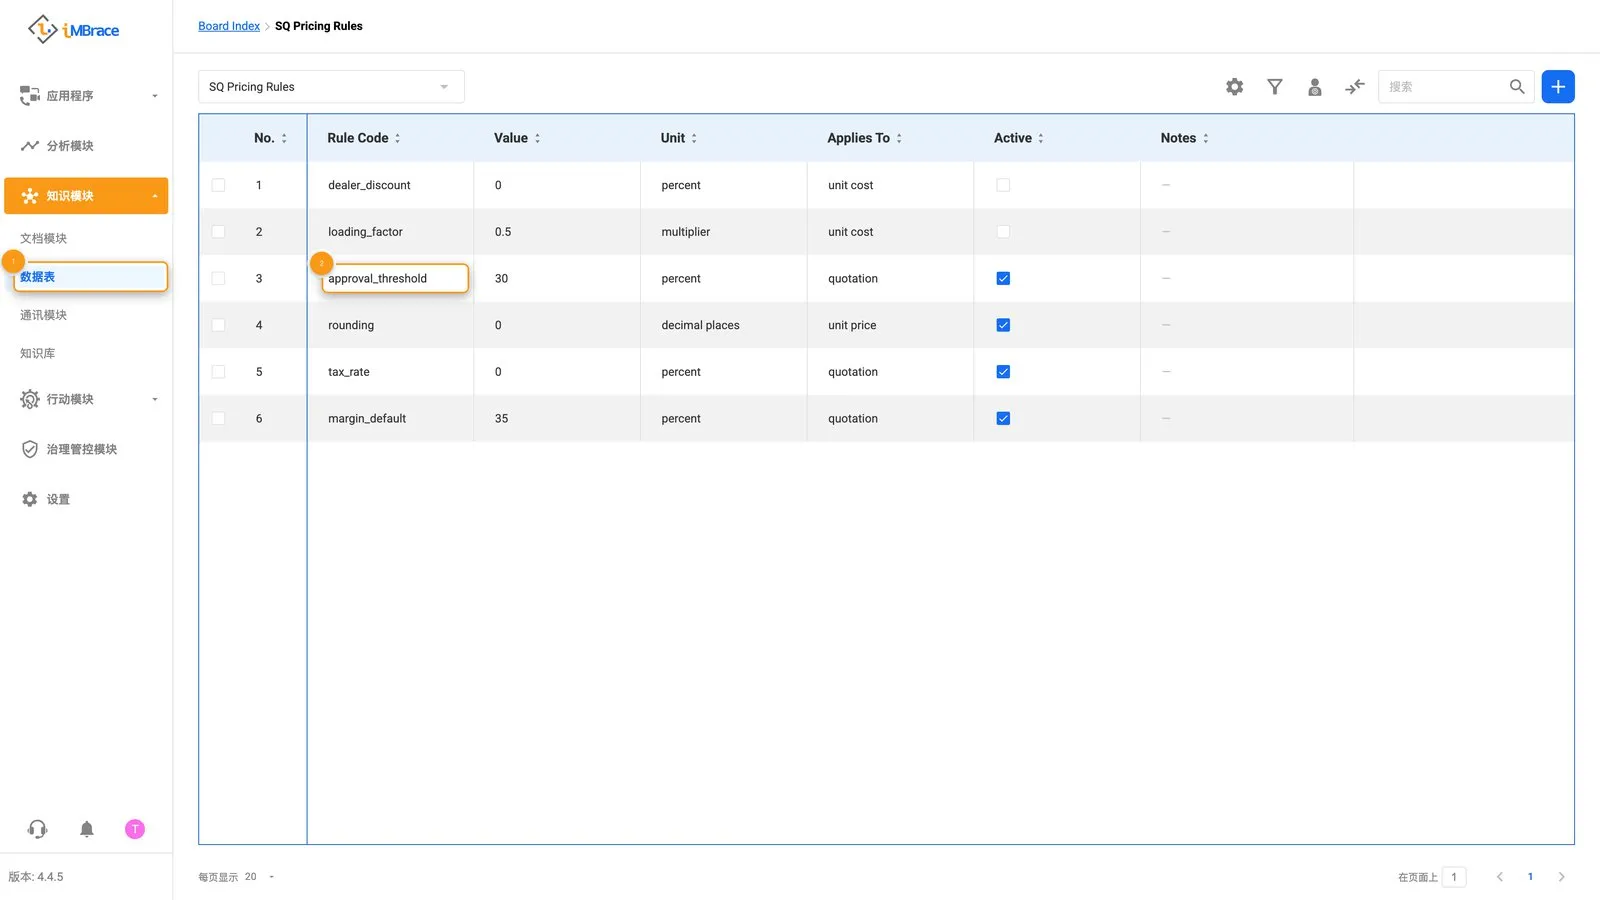Open 知识库 submenu item
The height and width of the screenshot is (900, 1600).
click(x=38, y=353)
